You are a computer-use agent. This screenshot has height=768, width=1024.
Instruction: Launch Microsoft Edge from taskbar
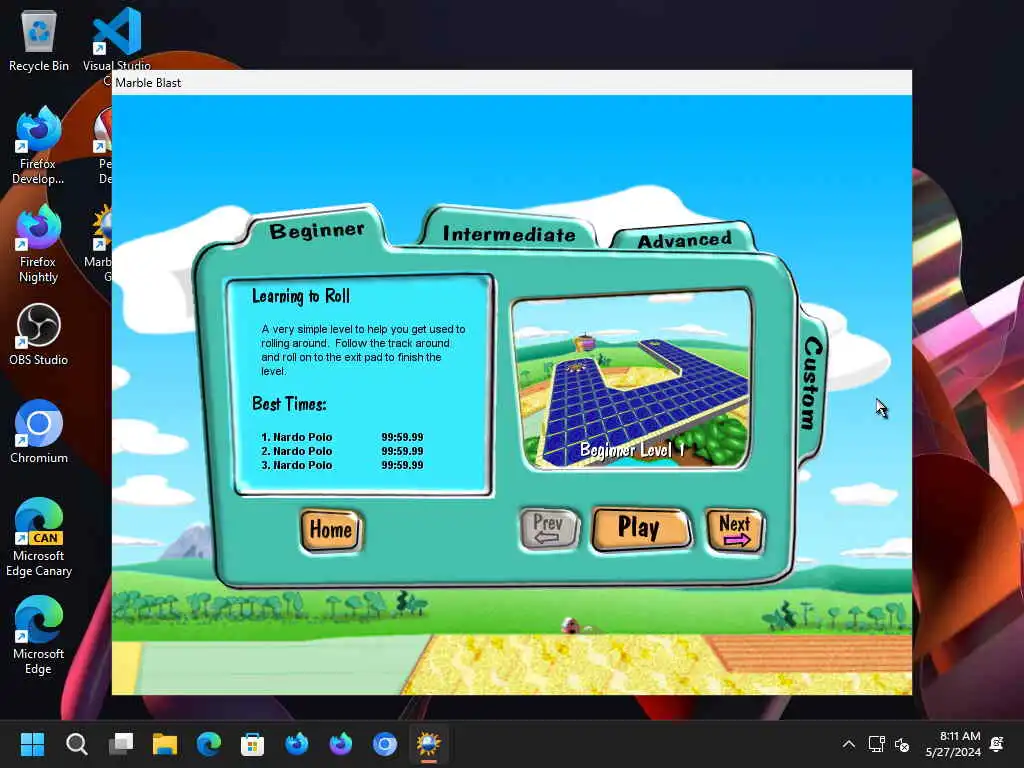click(x=209, y=744)
